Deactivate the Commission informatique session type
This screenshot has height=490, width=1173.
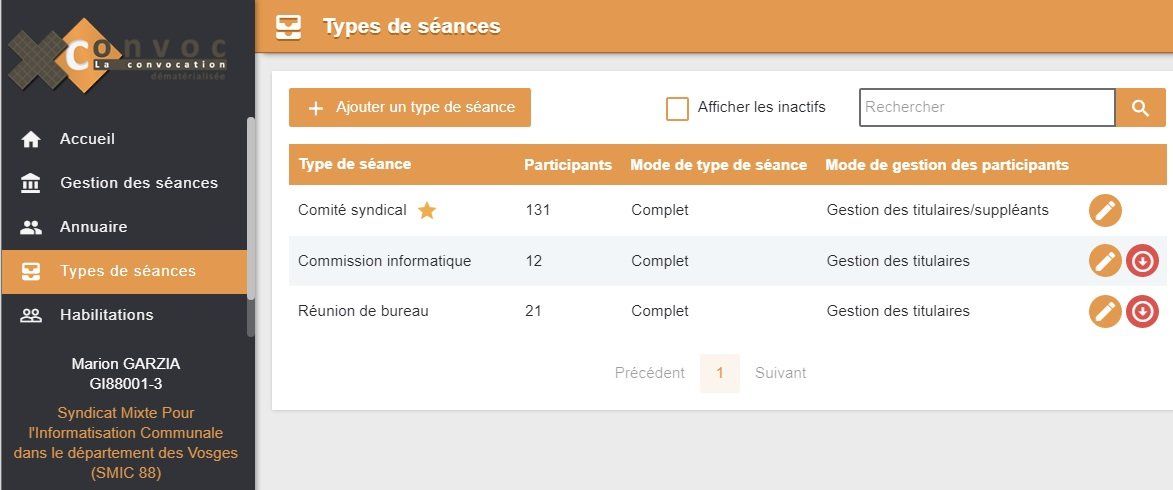(1142, 261)
